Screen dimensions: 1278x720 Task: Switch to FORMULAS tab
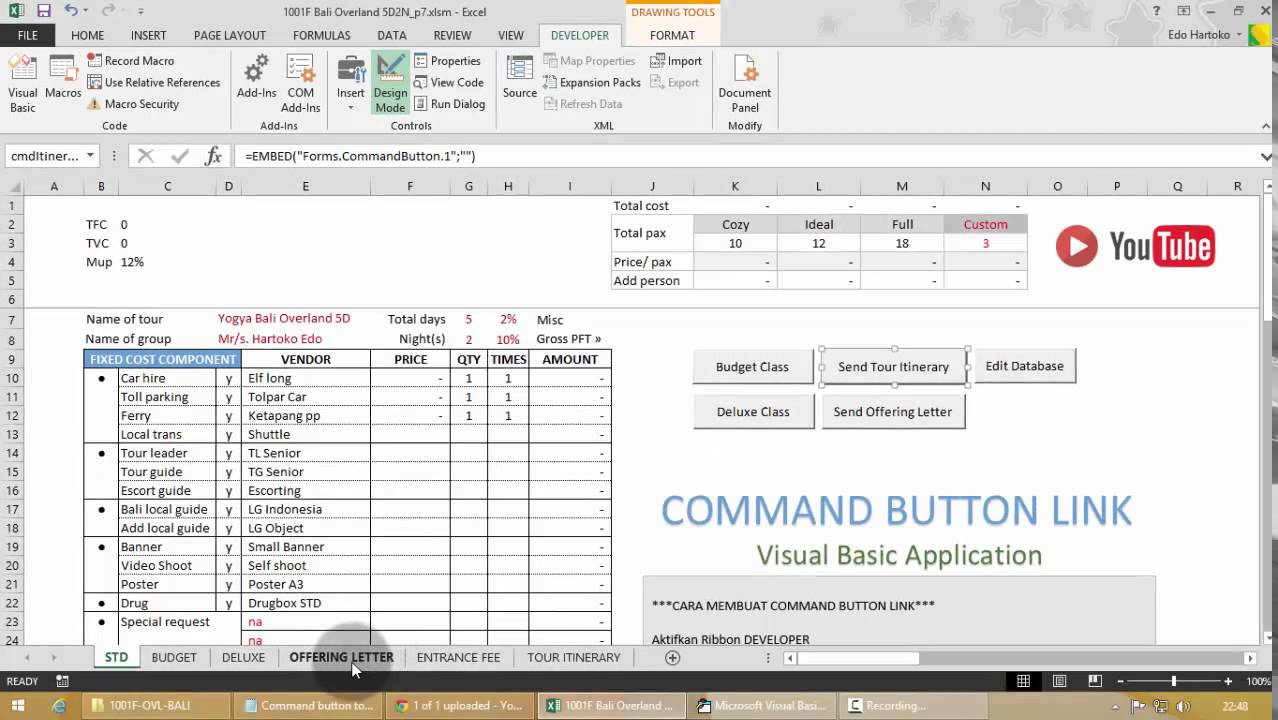(x=321, y=35)
